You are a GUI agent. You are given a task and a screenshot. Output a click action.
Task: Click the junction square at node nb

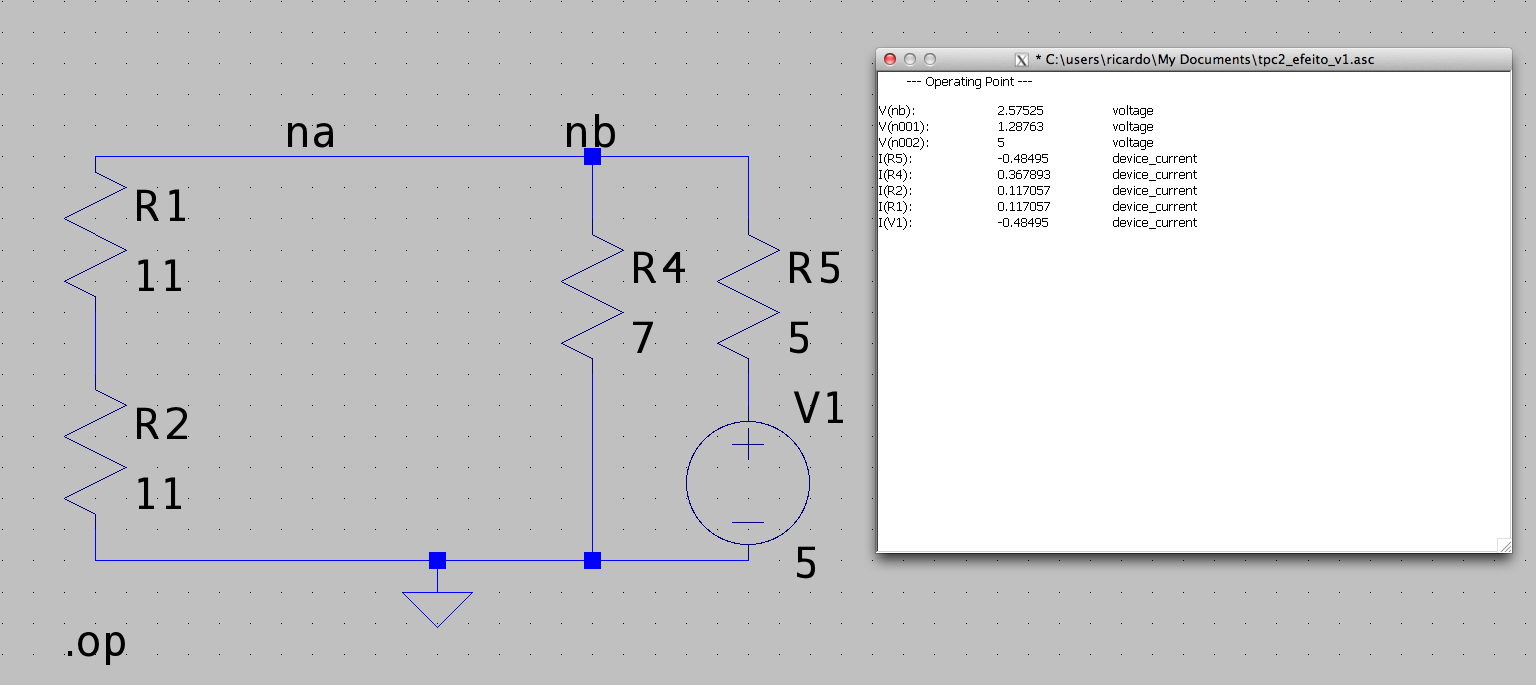pyautogui.click(x=592, y=157)
